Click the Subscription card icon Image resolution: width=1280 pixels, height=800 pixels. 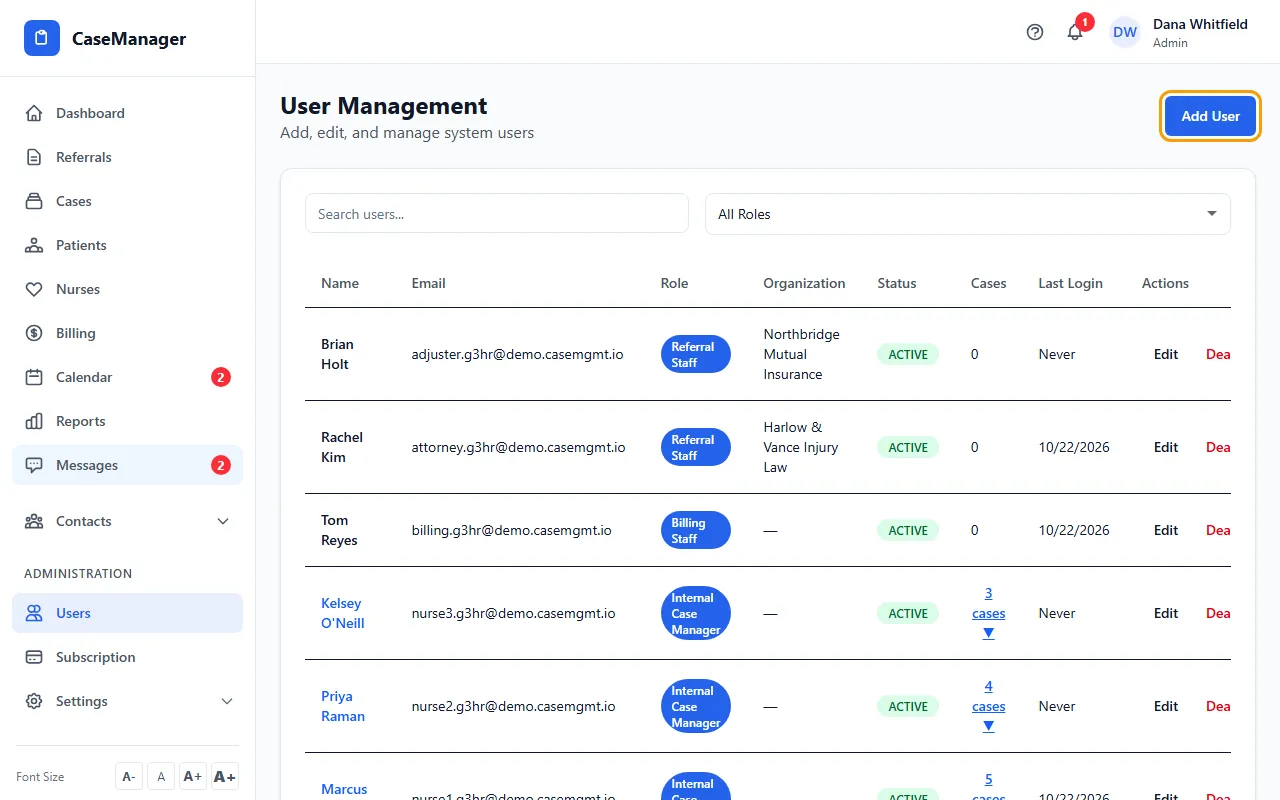tap(34, 657)
